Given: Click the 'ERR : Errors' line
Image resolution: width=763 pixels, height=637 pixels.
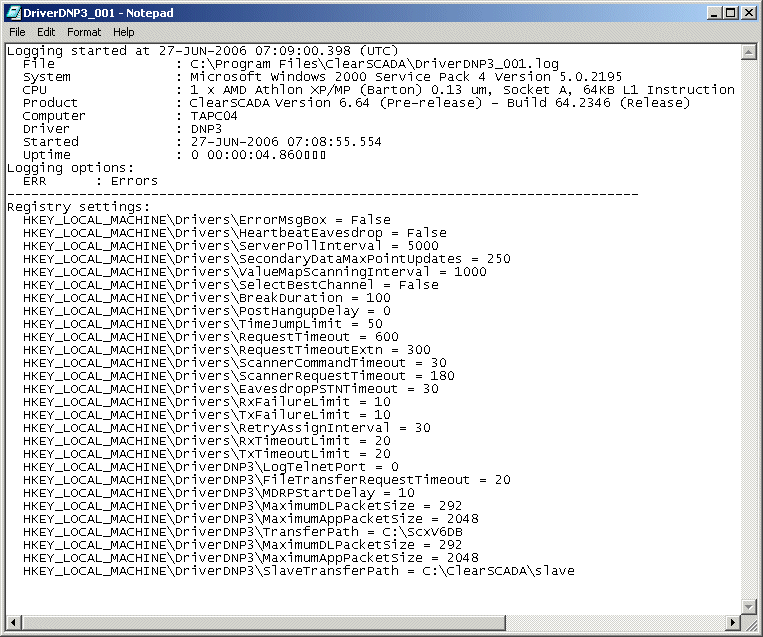Looking at the screenshot, I should pyautogui.click(x=90, y=181).
